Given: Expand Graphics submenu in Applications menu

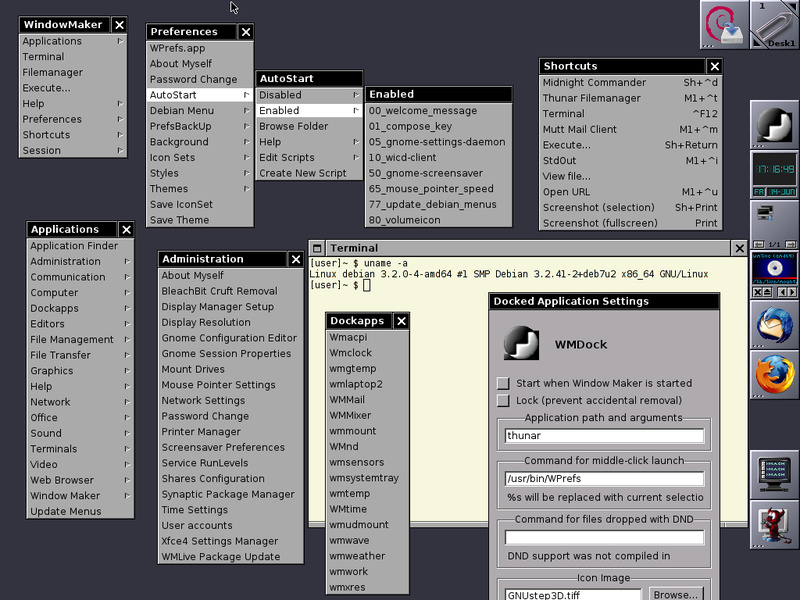Looking at the screenshot, I should pos(80,371).
